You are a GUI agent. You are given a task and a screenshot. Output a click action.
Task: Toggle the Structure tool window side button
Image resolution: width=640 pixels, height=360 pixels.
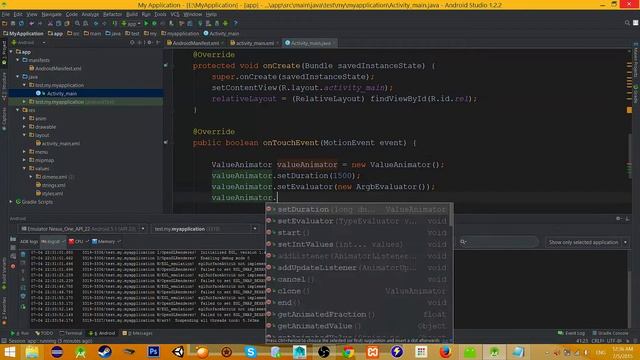4,86
